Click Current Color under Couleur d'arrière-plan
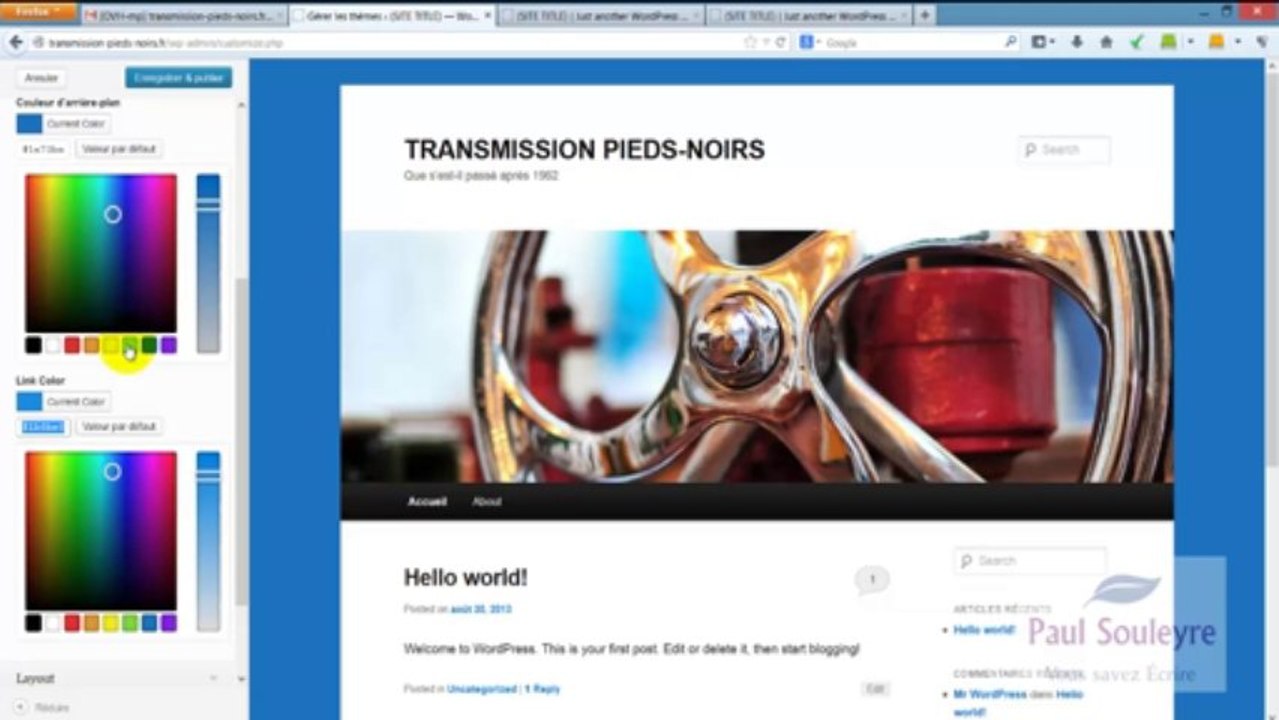The width and height of the screenshot is (1279, 720). pos(64,124)
